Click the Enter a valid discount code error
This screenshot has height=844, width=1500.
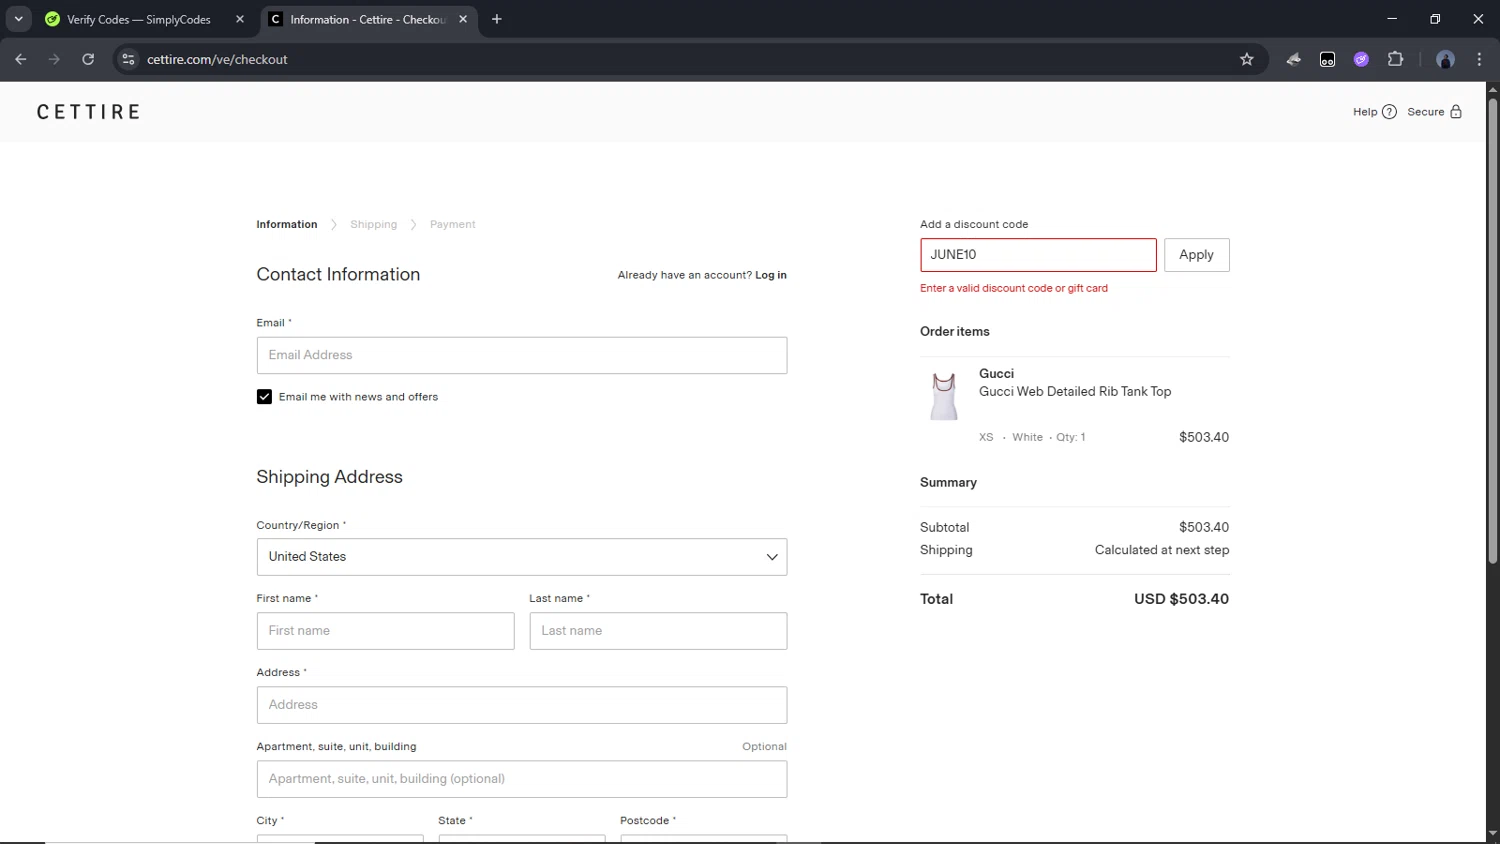pyautogui.click(x=1013, y=288)
